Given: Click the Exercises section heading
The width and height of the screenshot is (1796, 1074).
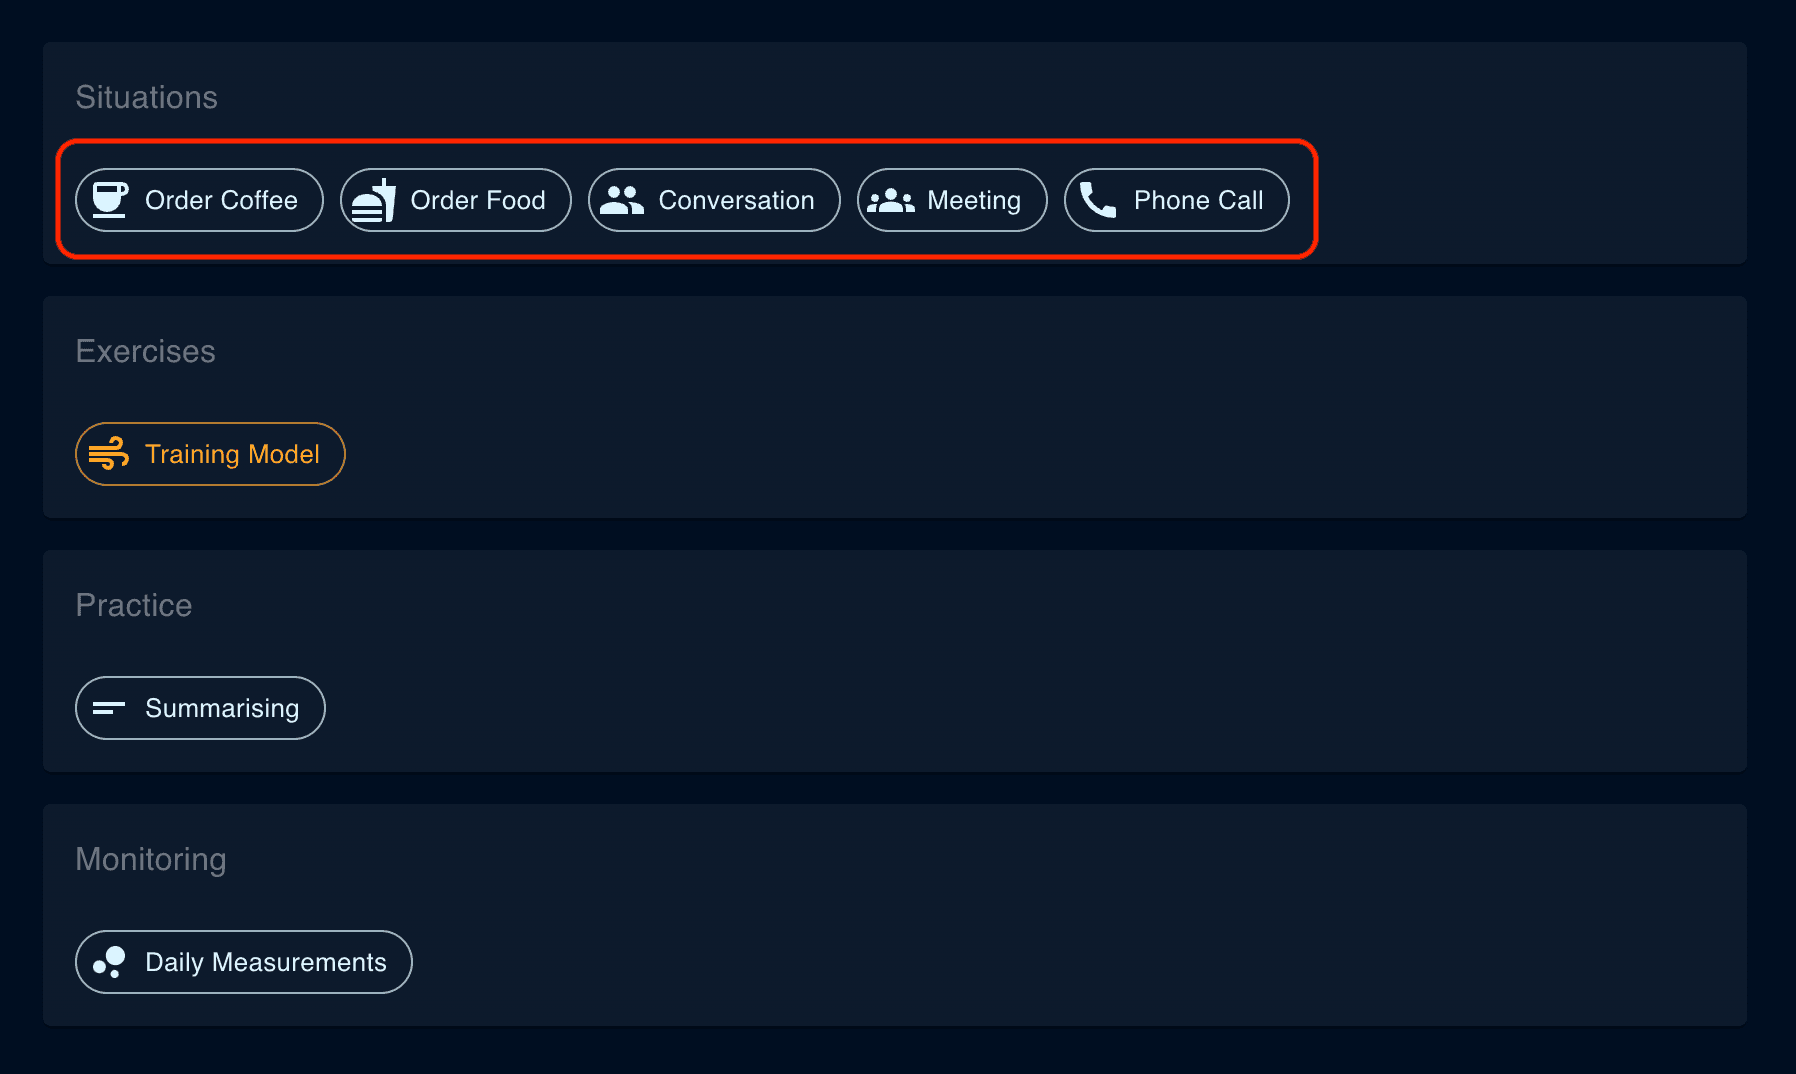Looking at the screenshot, I should [146, 351].
